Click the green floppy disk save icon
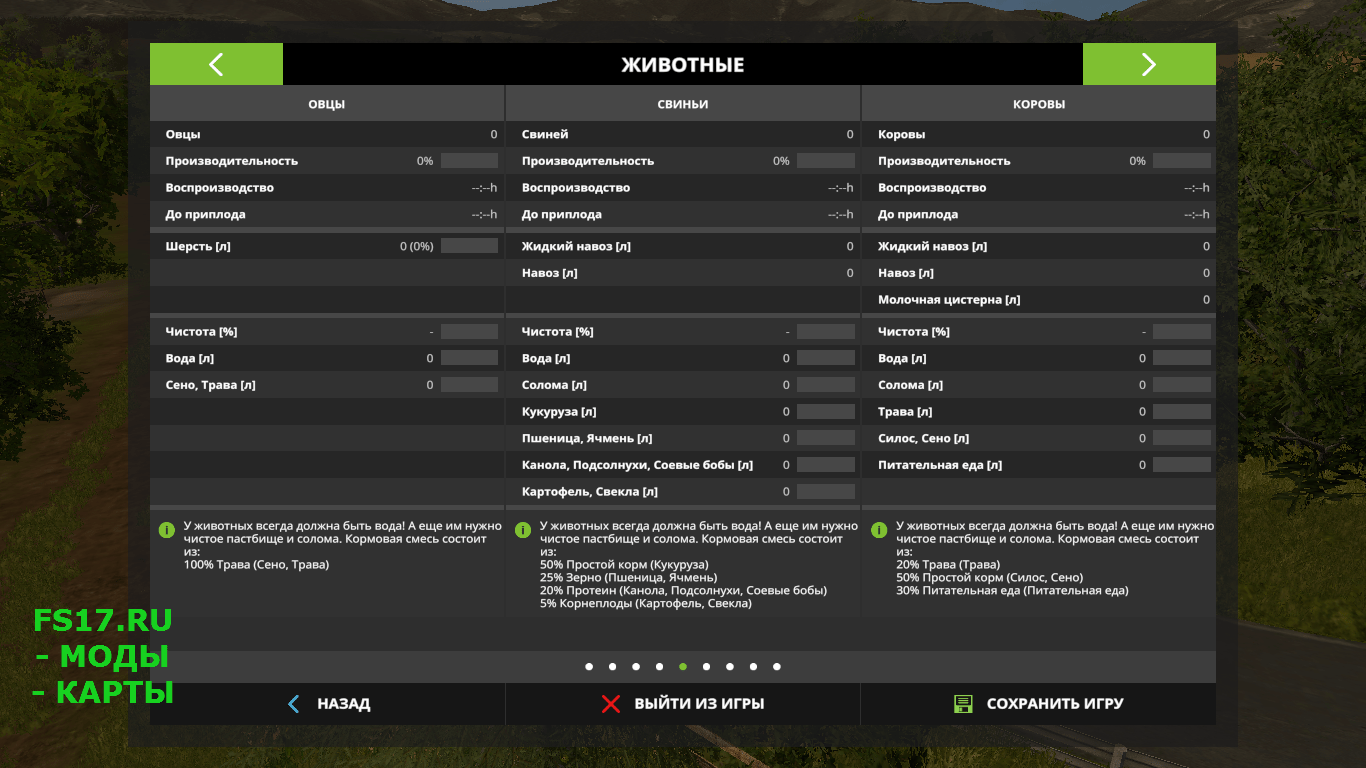This screenshot has width=1366, height=768. coord(963,704)
